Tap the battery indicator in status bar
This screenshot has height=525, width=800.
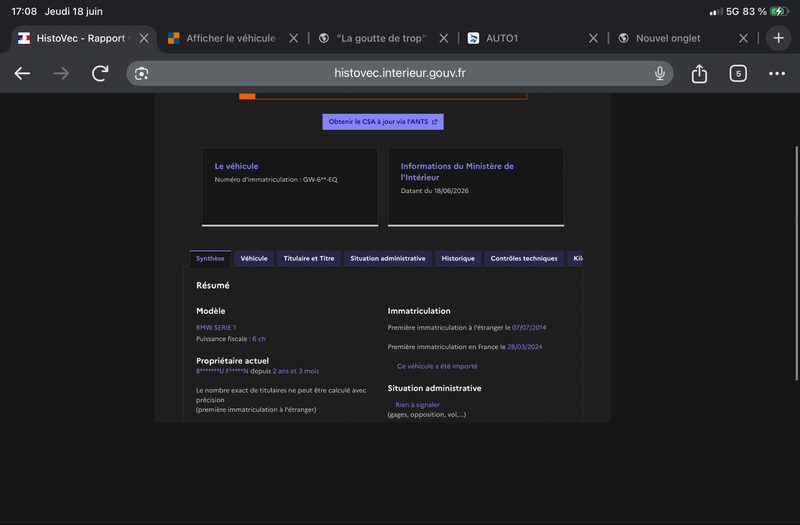(x=780, y=11)
